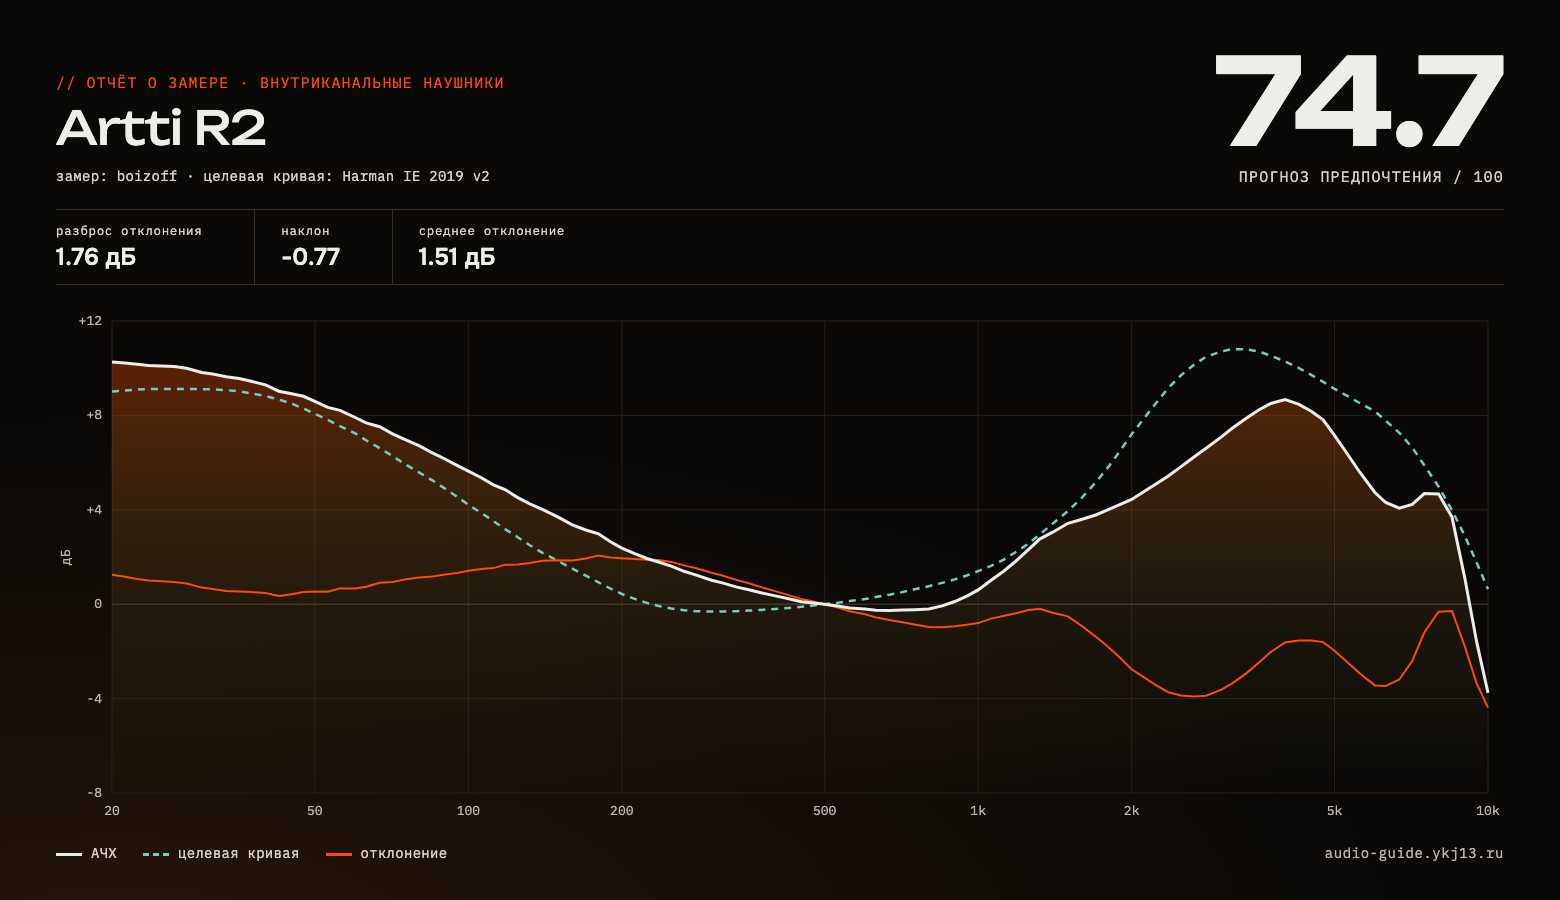The height and width of the screenshot is (900, 1560).
Task: Click the 100 frequency tick on the x-axis
Action: click(x=468, y=811)
